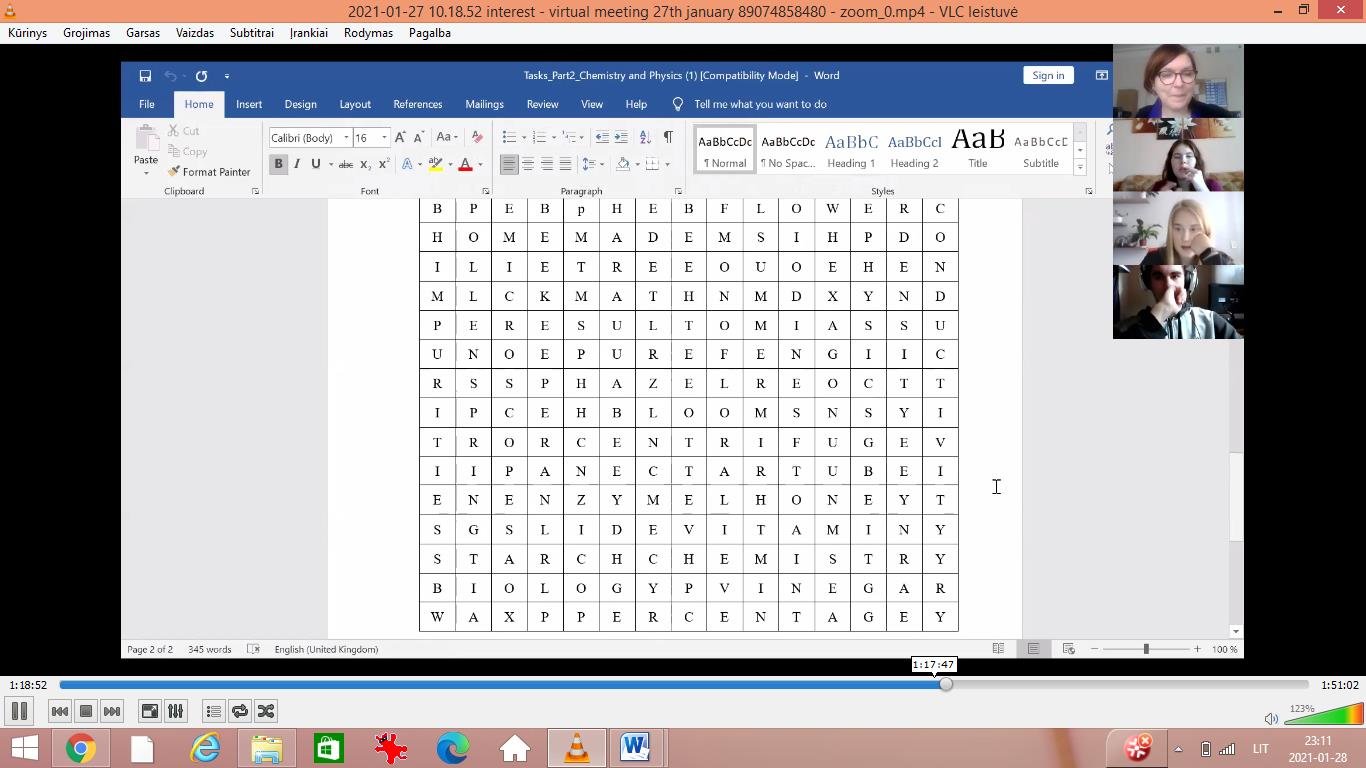Mute audio using the speaker icon
This screenshot has width=1366, height=768.
coord(1271,718)
